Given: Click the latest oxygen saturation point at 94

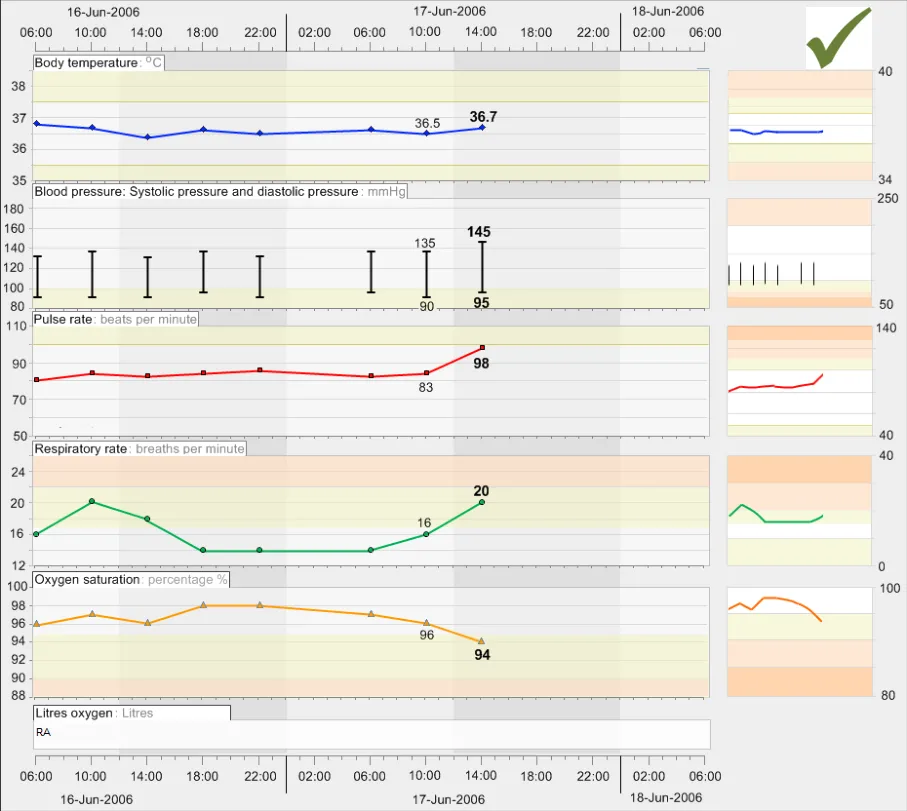Looking at the screenshot, I should coord(482,641).
